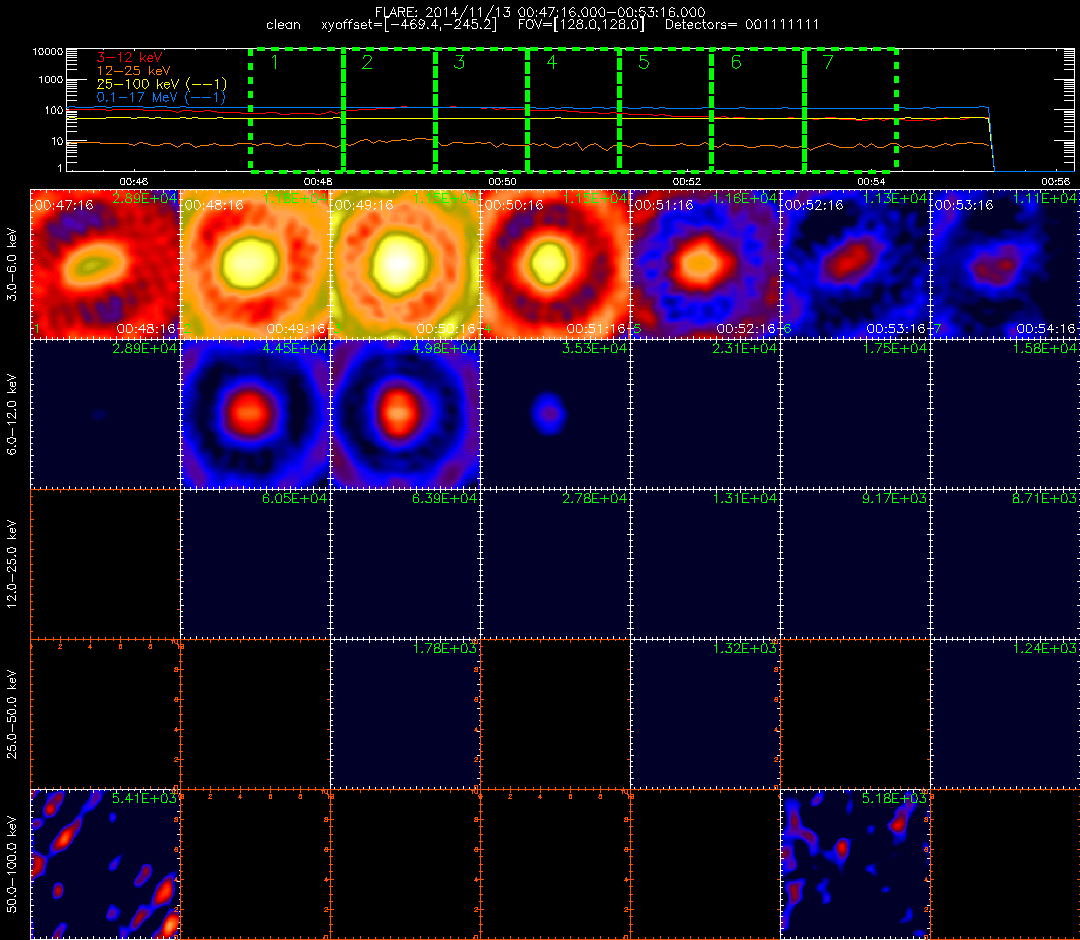Click the '3.0-6.0 keV' row label
1080x940 pixels.
pyautogui.click(x=12, y=265)
